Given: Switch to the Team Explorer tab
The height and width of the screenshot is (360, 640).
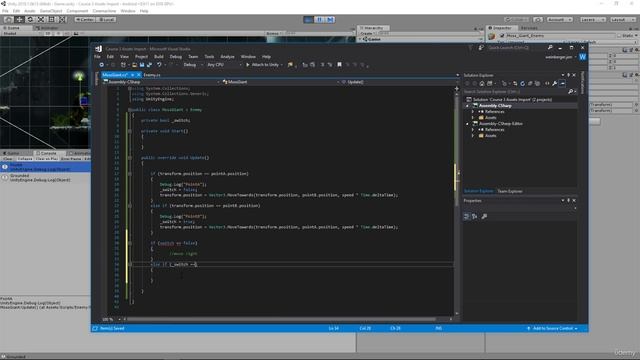Looking at the screenshot, I should (x=510, y=191).
